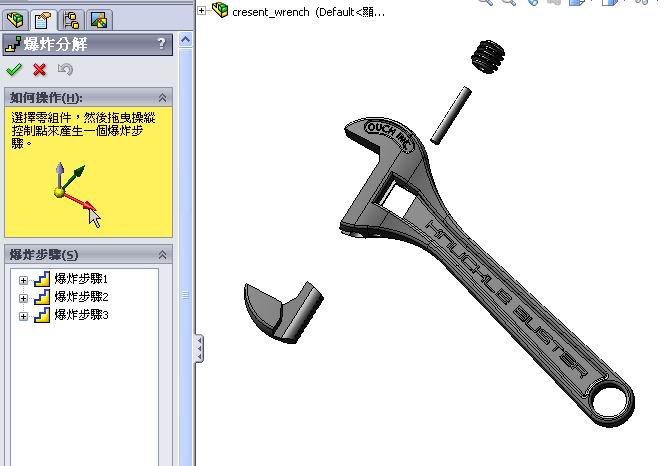Collapse the 爆炸步驟(S) section

pos(162,255)
